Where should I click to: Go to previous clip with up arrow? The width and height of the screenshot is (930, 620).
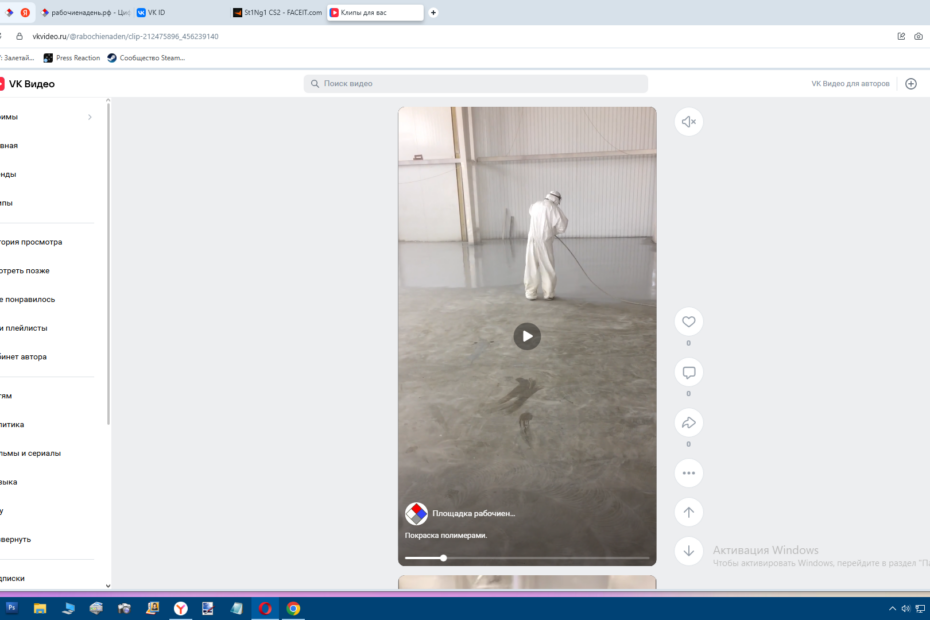pos(688,512)
